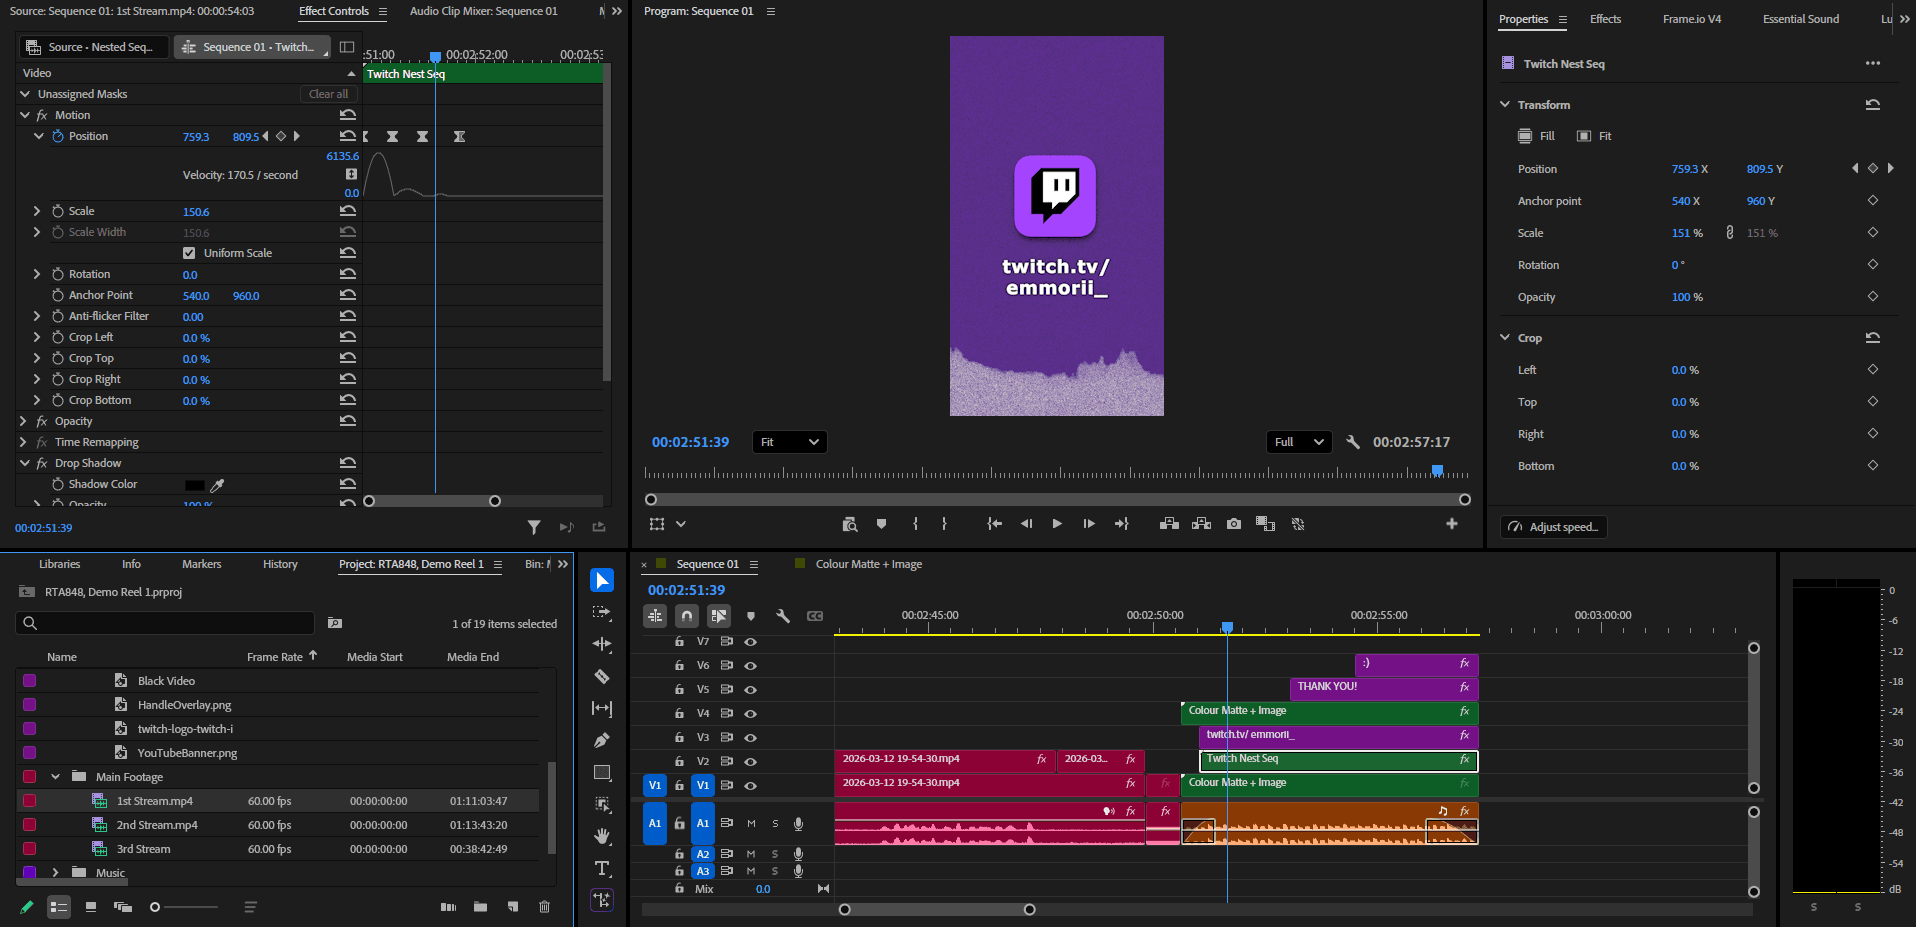This screenshot has height=927, width=1916.
Task: Go to Out point in Program monitor
Action: tap(1121, 524)
